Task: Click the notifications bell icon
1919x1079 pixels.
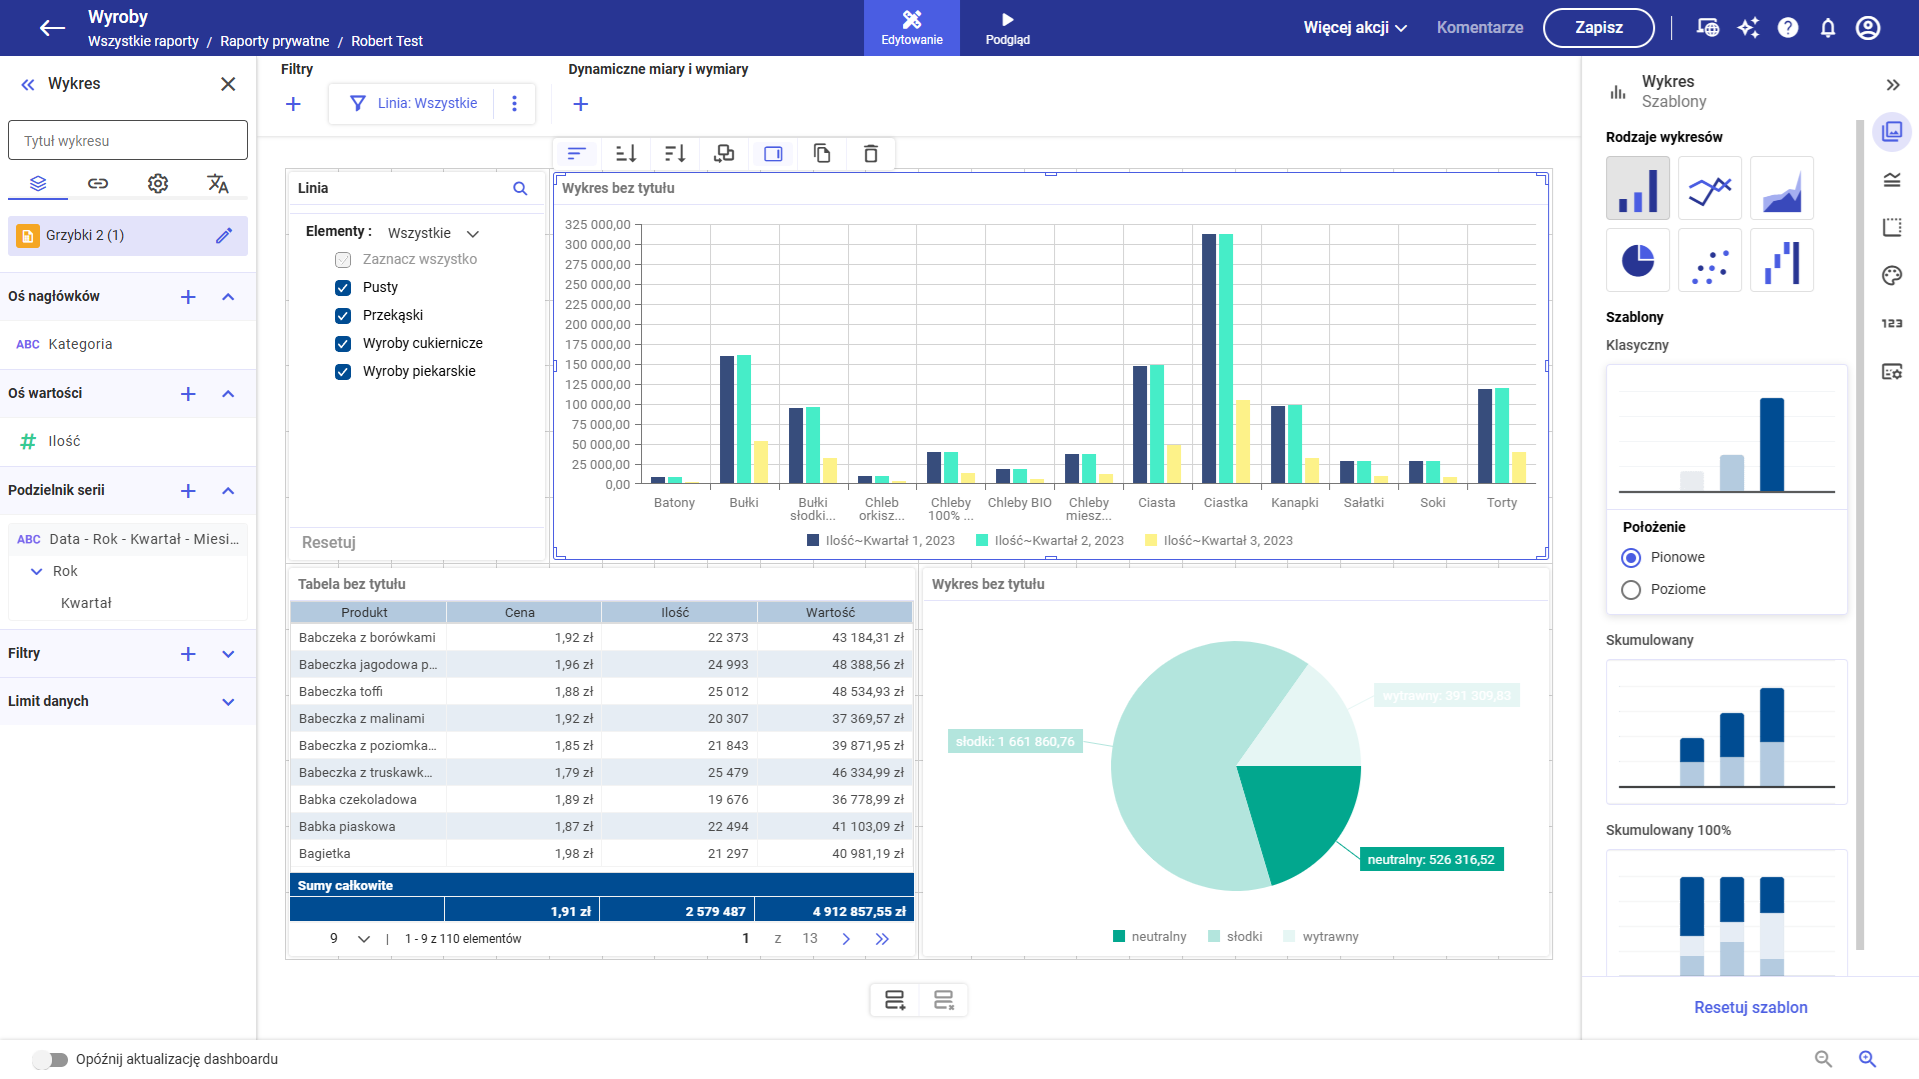Action: [x=1827, y=28]
